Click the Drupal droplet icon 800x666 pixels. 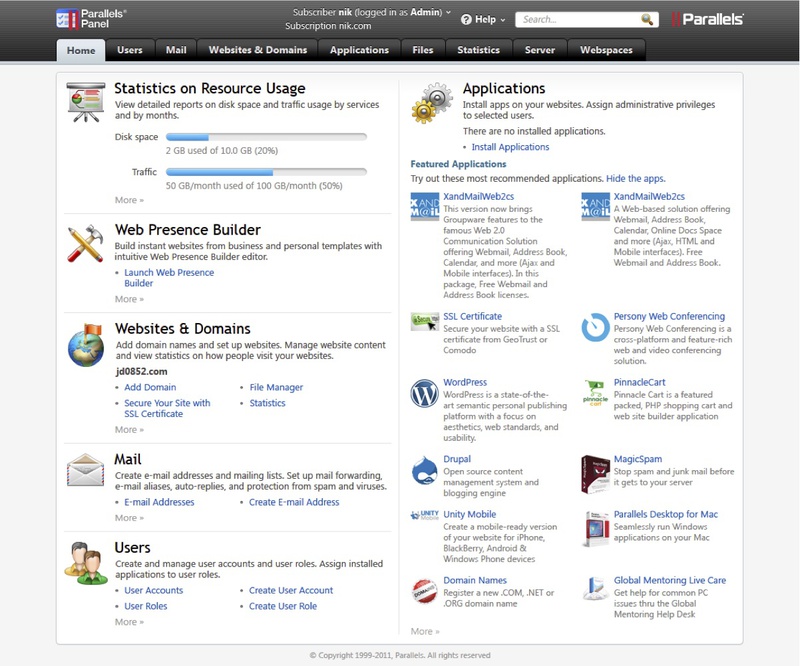424,470
